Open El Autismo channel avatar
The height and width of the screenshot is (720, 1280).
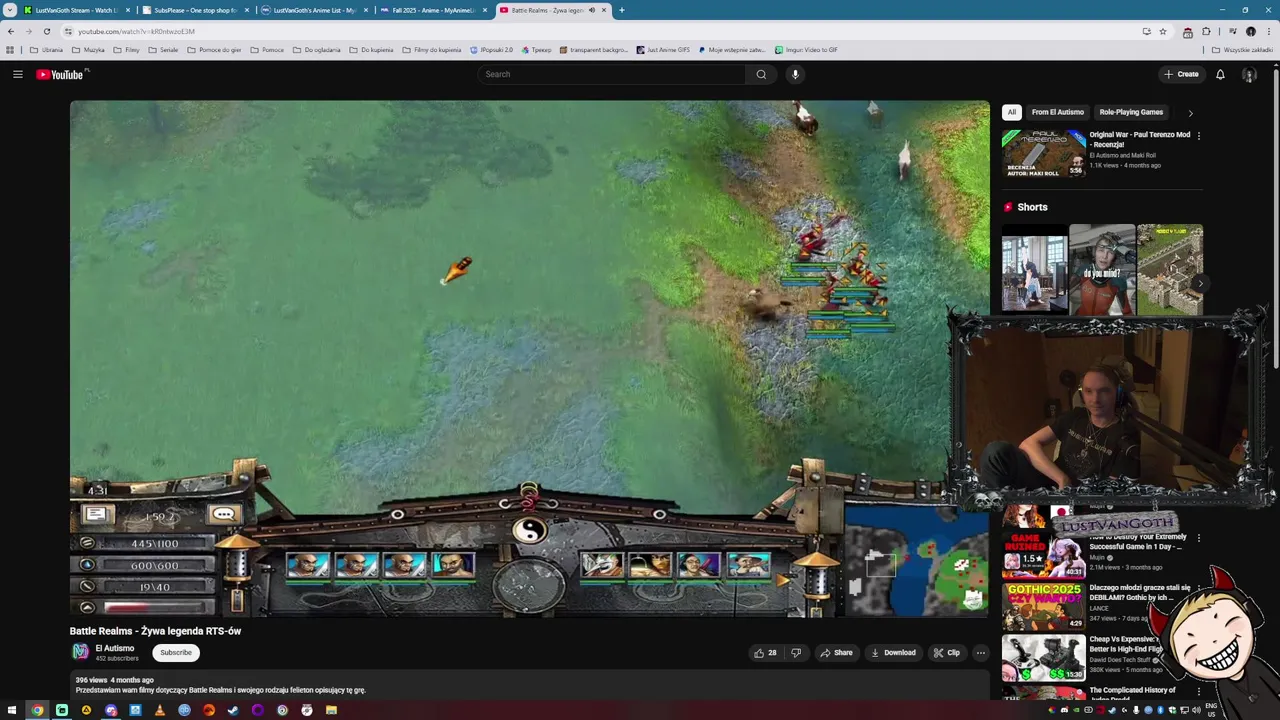pyautogui.click(x=80, y=652)
